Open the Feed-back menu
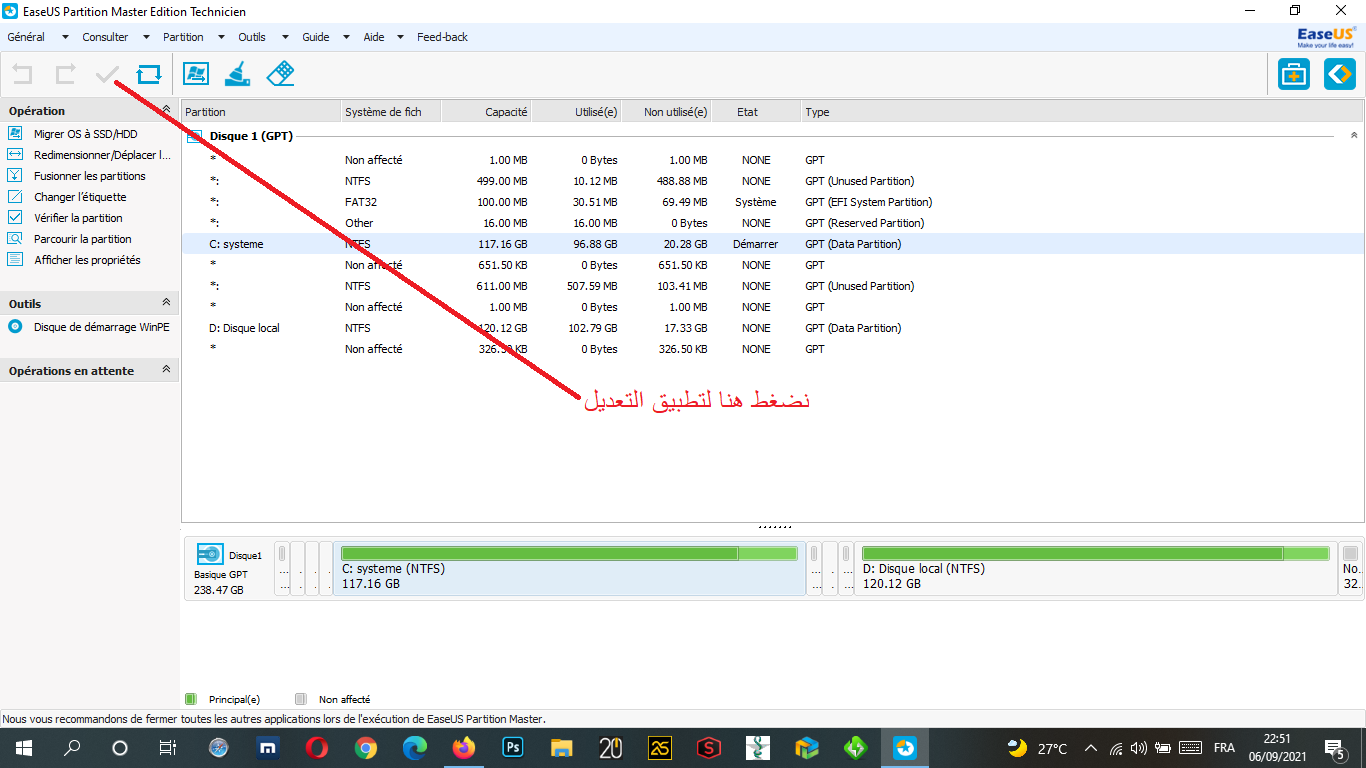Image resolution: width=1366 pixels, height=768 pixels. (442, 37)
